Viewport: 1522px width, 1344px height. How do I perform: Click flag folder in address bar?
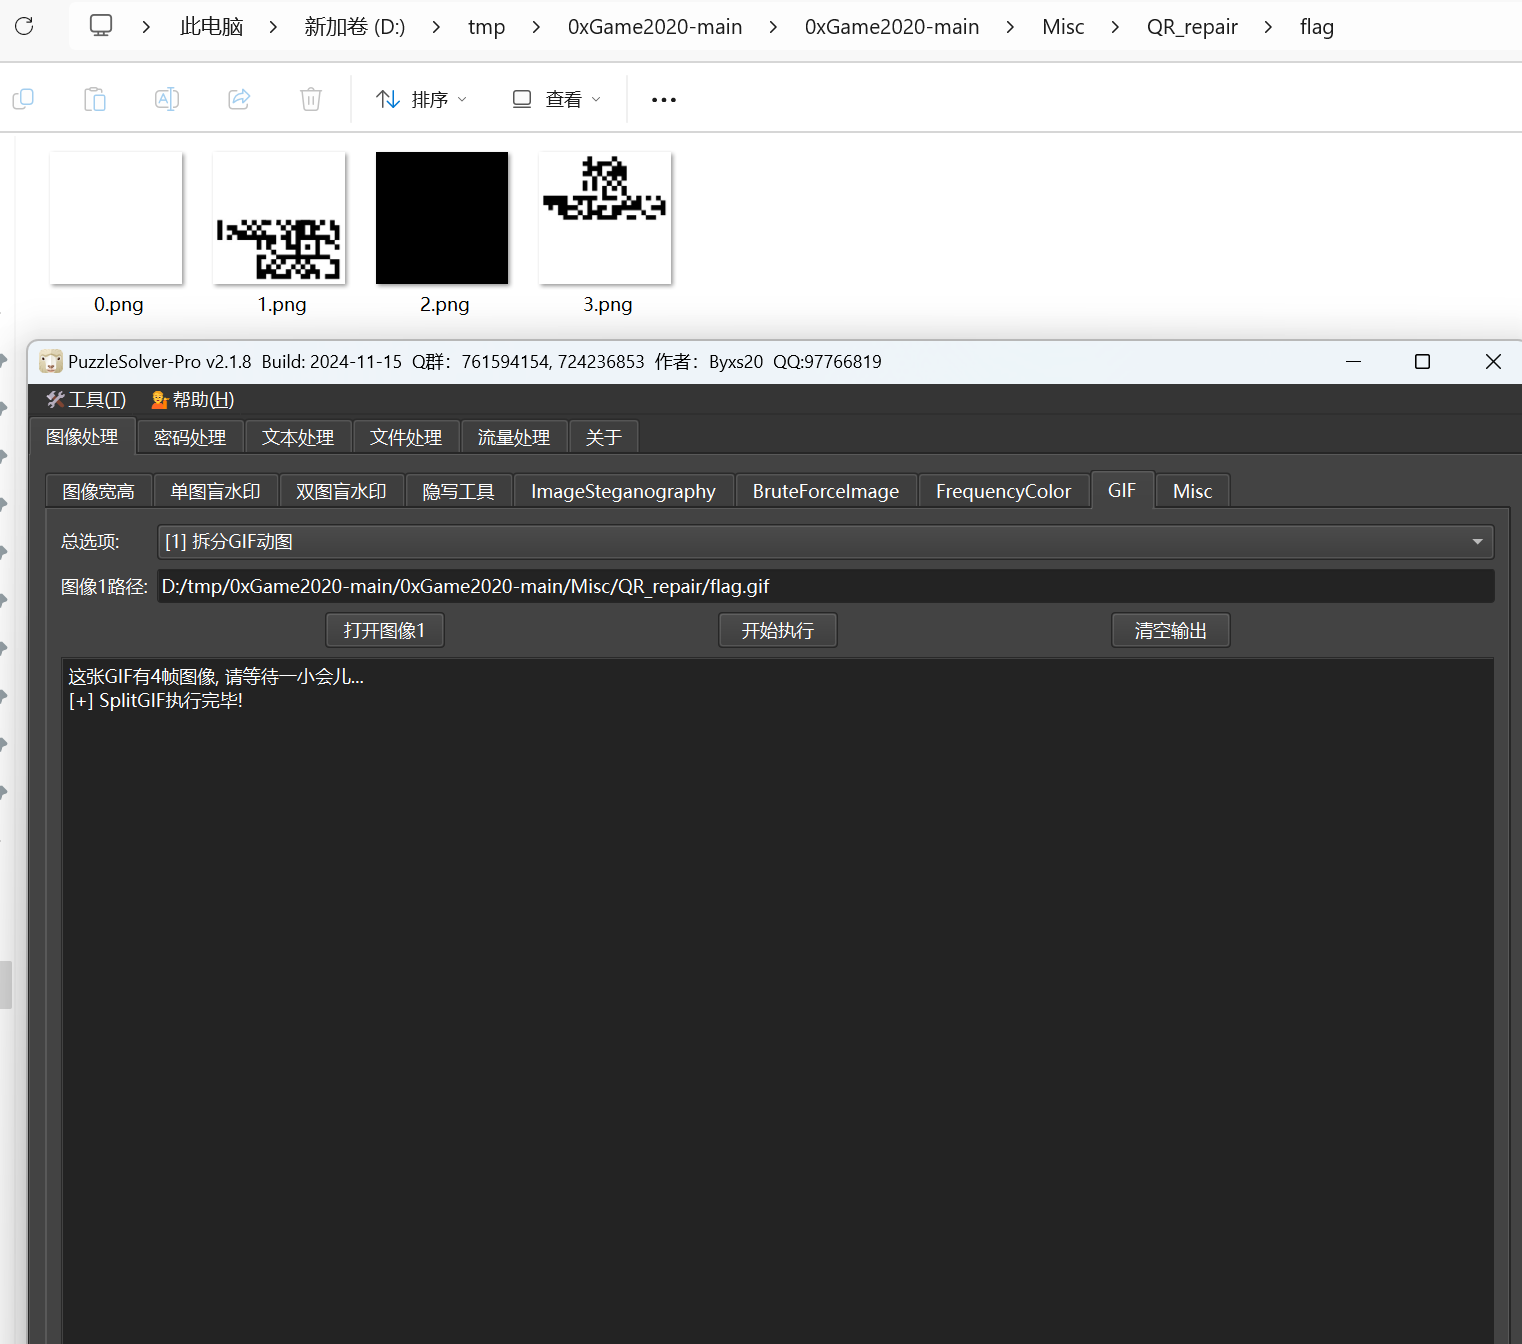[x=1317, y=27]
